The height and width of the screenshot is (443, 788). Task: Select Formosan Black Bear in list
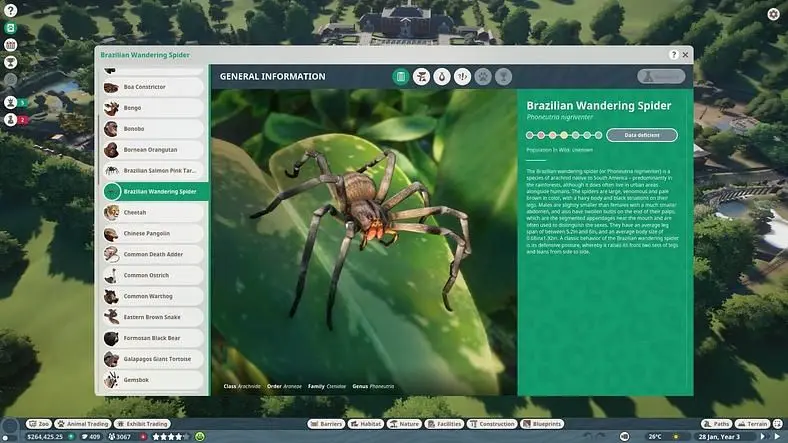[153, 339]
